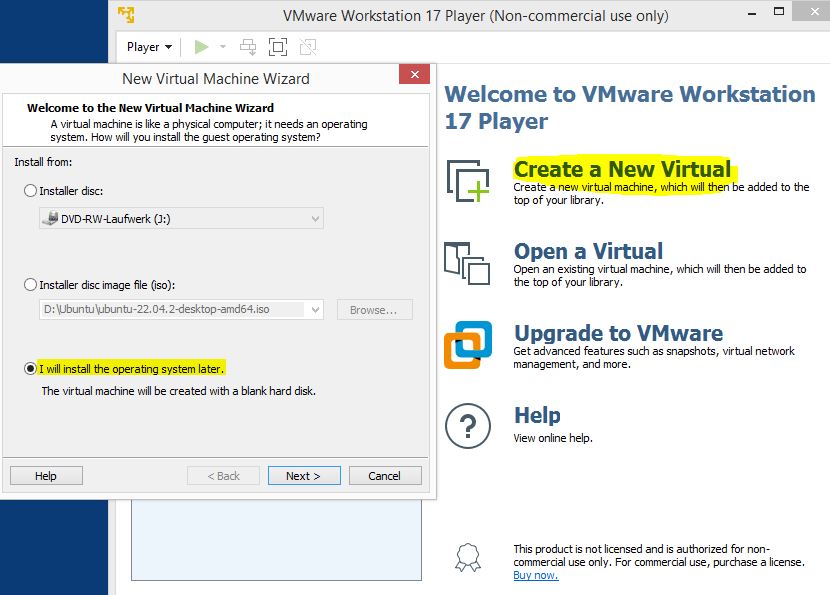Image resolution: width=830 pixels, height=595 pixels.
Task: Minimize the VMware Player window
Action: click(752, 13)
